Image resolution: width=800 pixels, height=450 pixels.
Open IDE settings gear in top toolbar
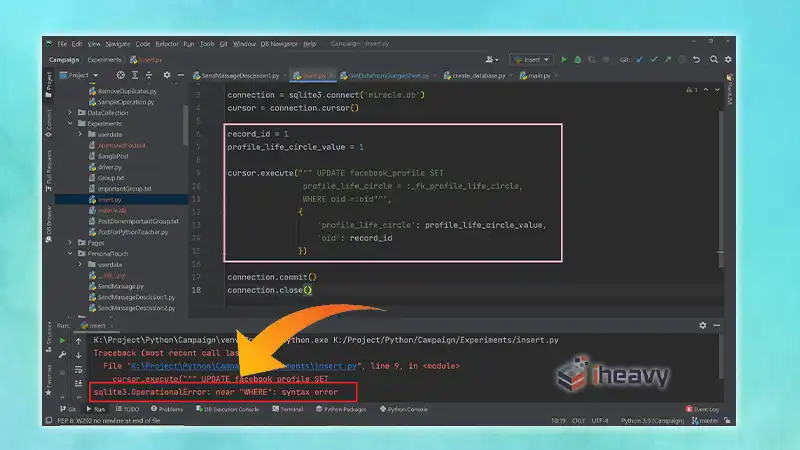(x=728, y=60)
